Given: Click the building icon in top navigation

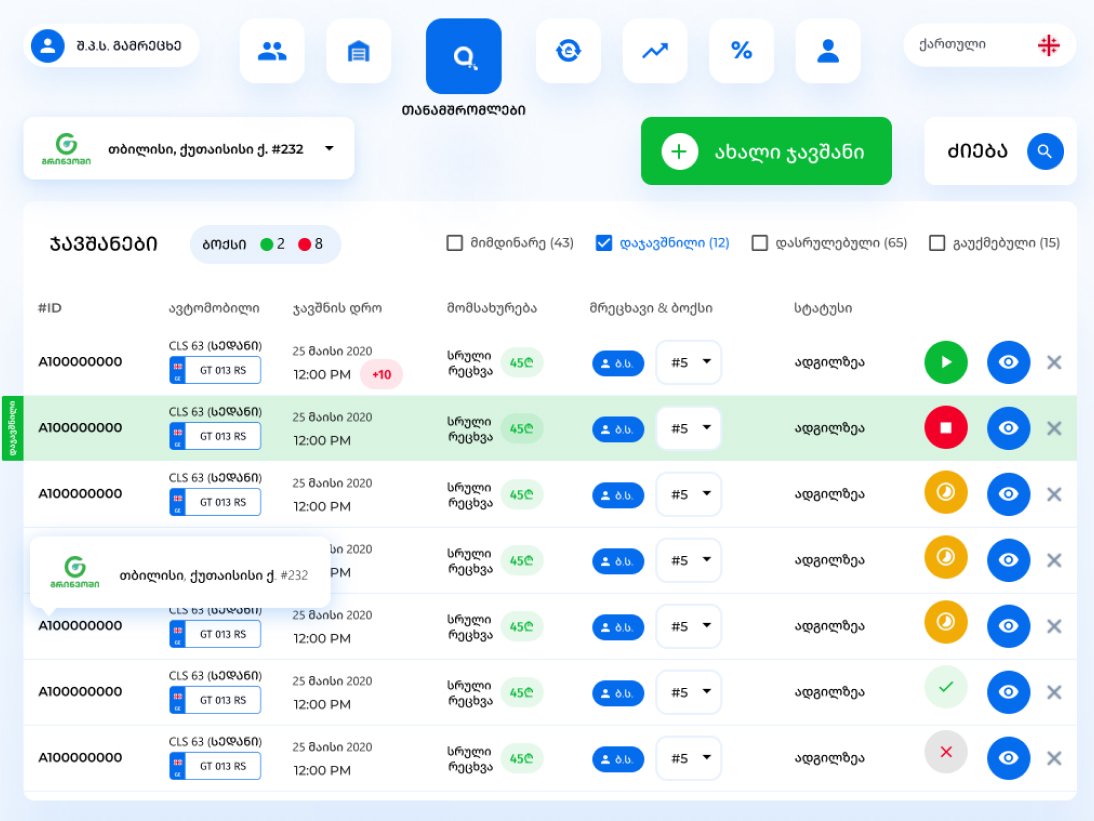Looking at the screenshot, I should [x=358, y=51].
